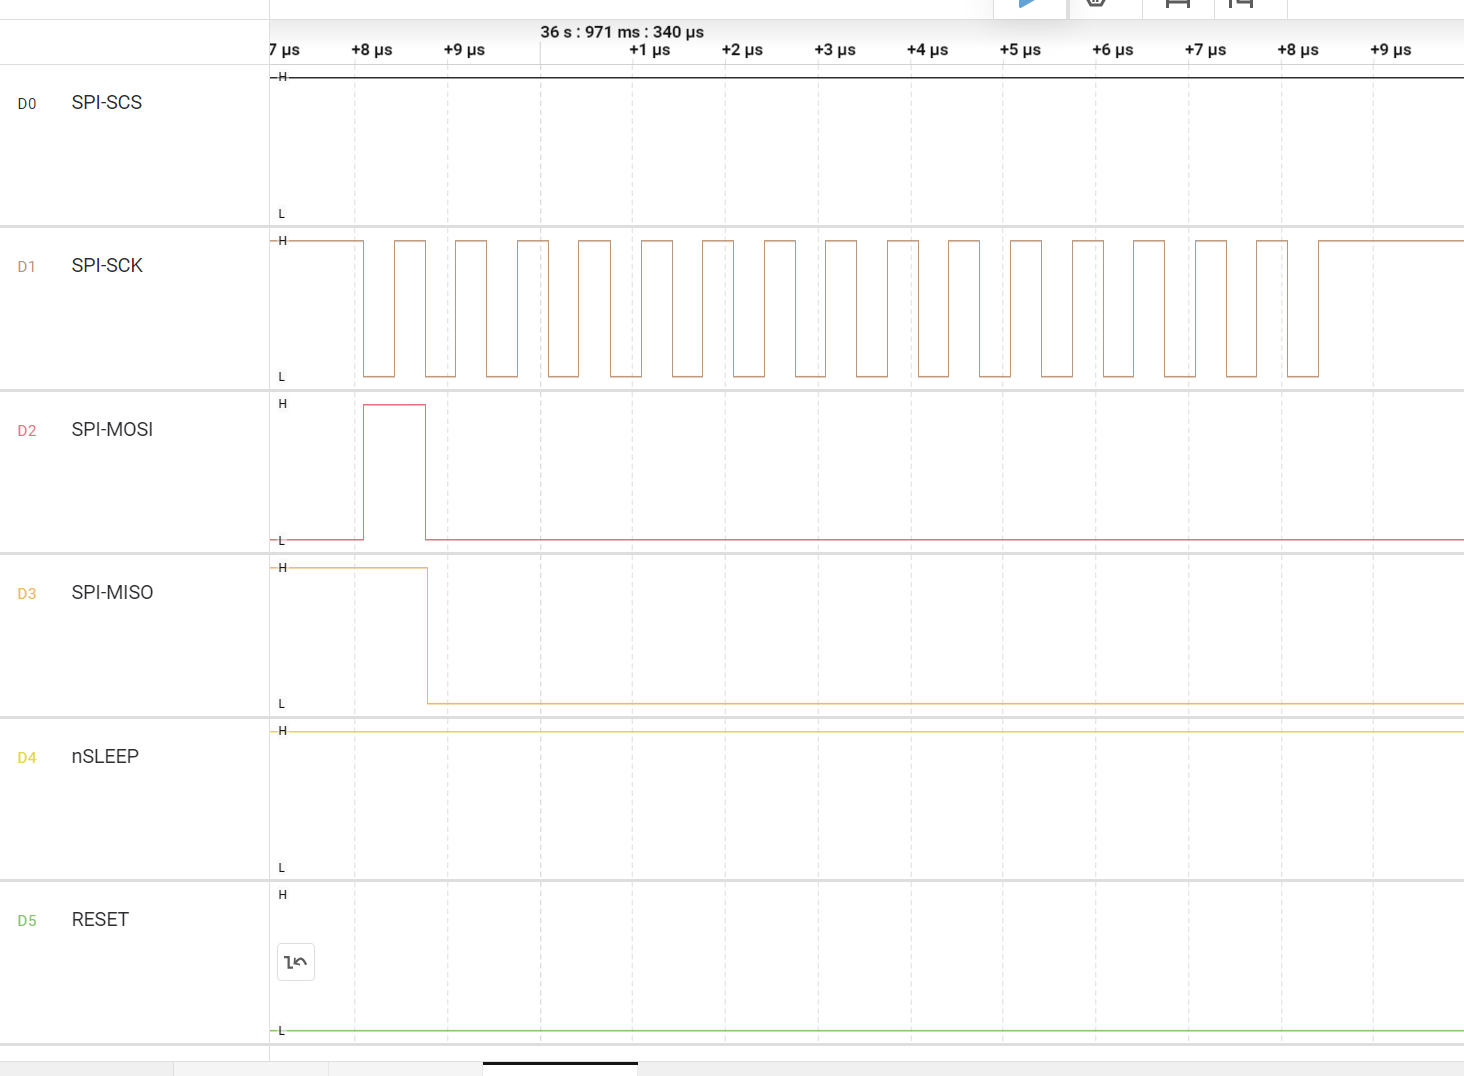The width and height of the screenshot is (1464, 1076).
Task: Click the D3 channel index
Action: [x=27, y=594]
